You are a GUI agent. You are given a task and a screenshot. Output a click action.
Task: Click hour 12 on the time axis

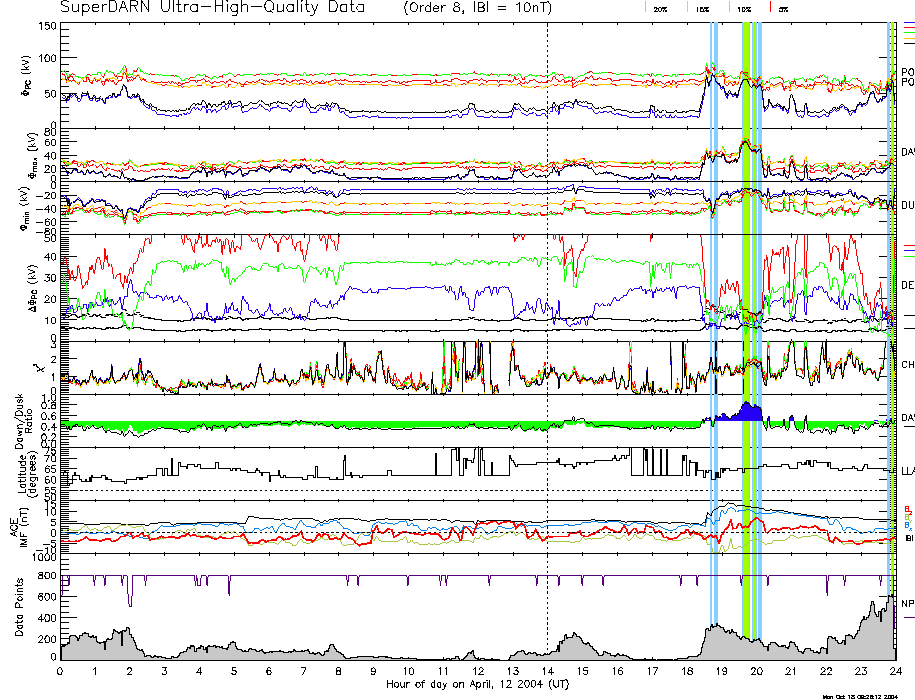tap(478, 671)
